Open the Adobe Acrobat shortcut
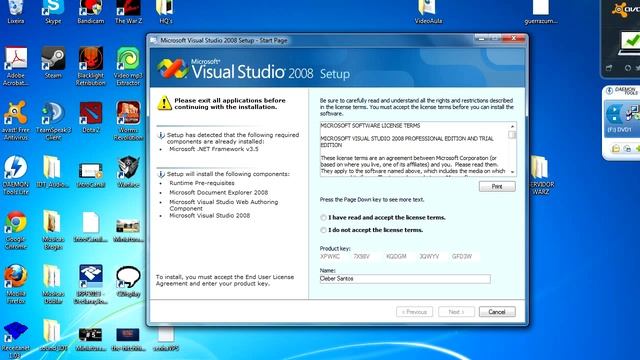Screen dimensions: 640x360 16,66
